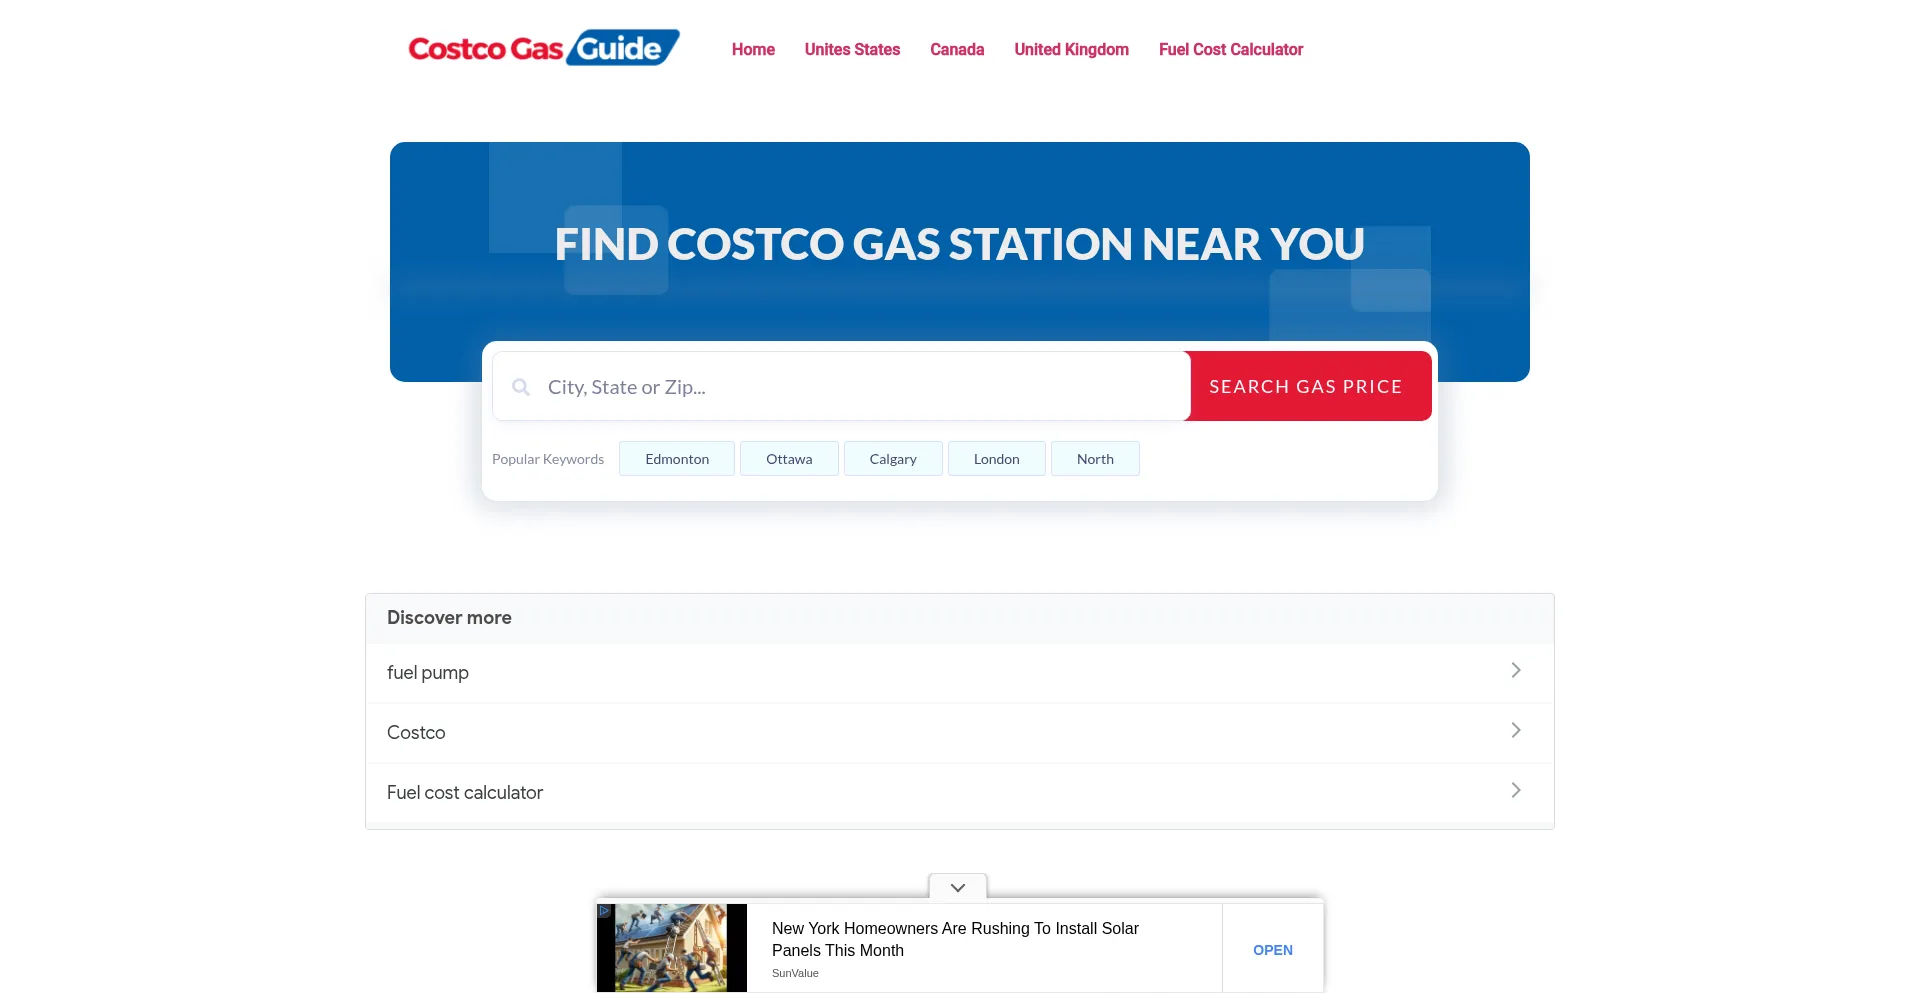Click the Discover more heading
This screenshot has width=1920, height=993.
(x=449, y=618)
